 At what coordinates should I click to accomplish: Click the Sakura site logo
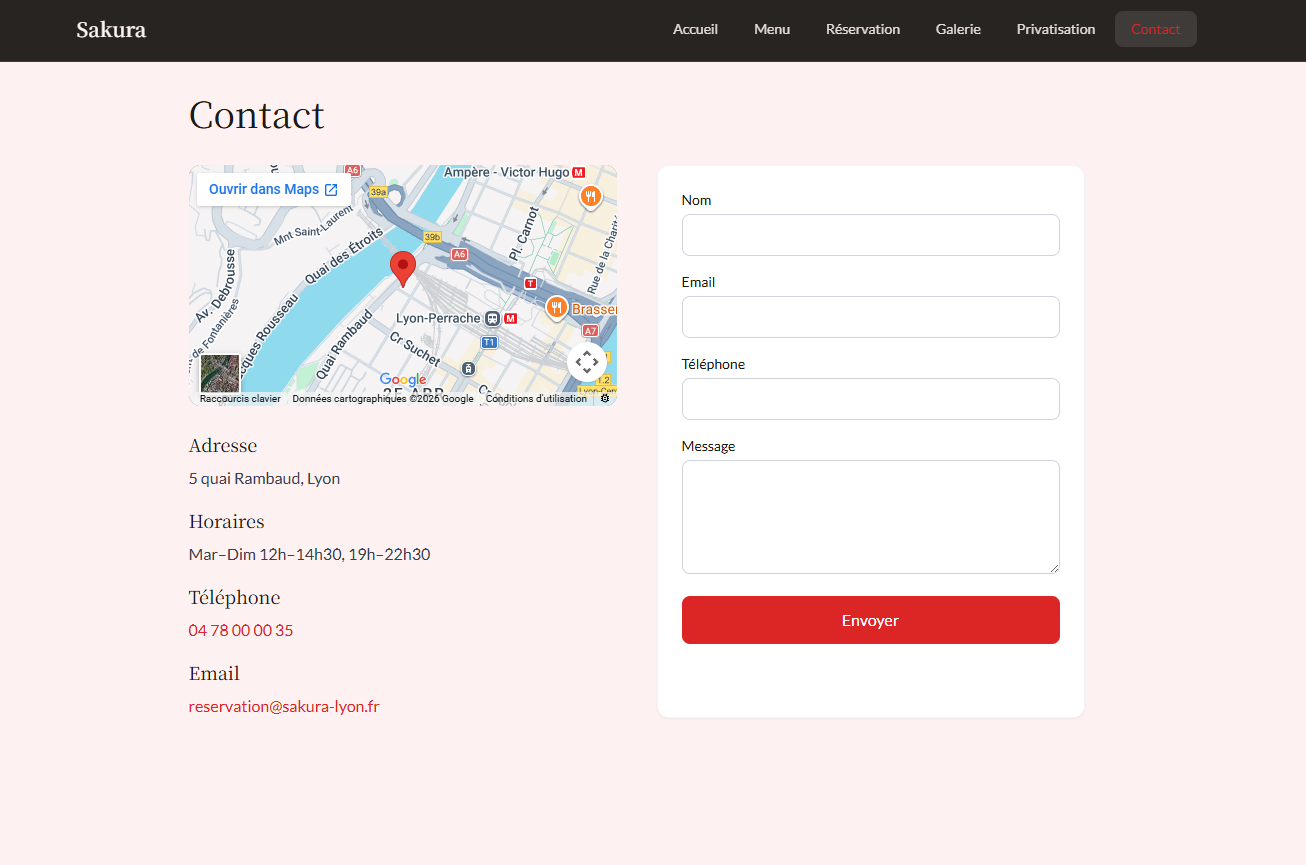pyautogui.click(x=111, y=30)
